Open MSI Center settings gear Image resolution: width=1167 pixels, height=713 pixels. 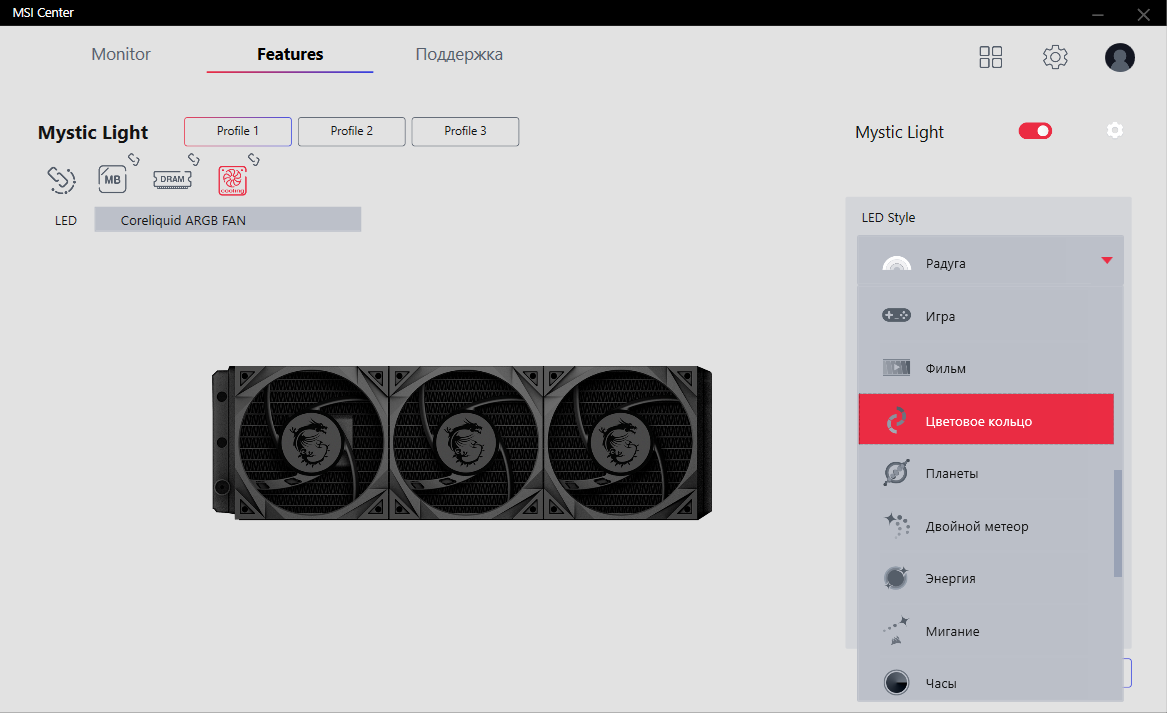[1055, 57]
